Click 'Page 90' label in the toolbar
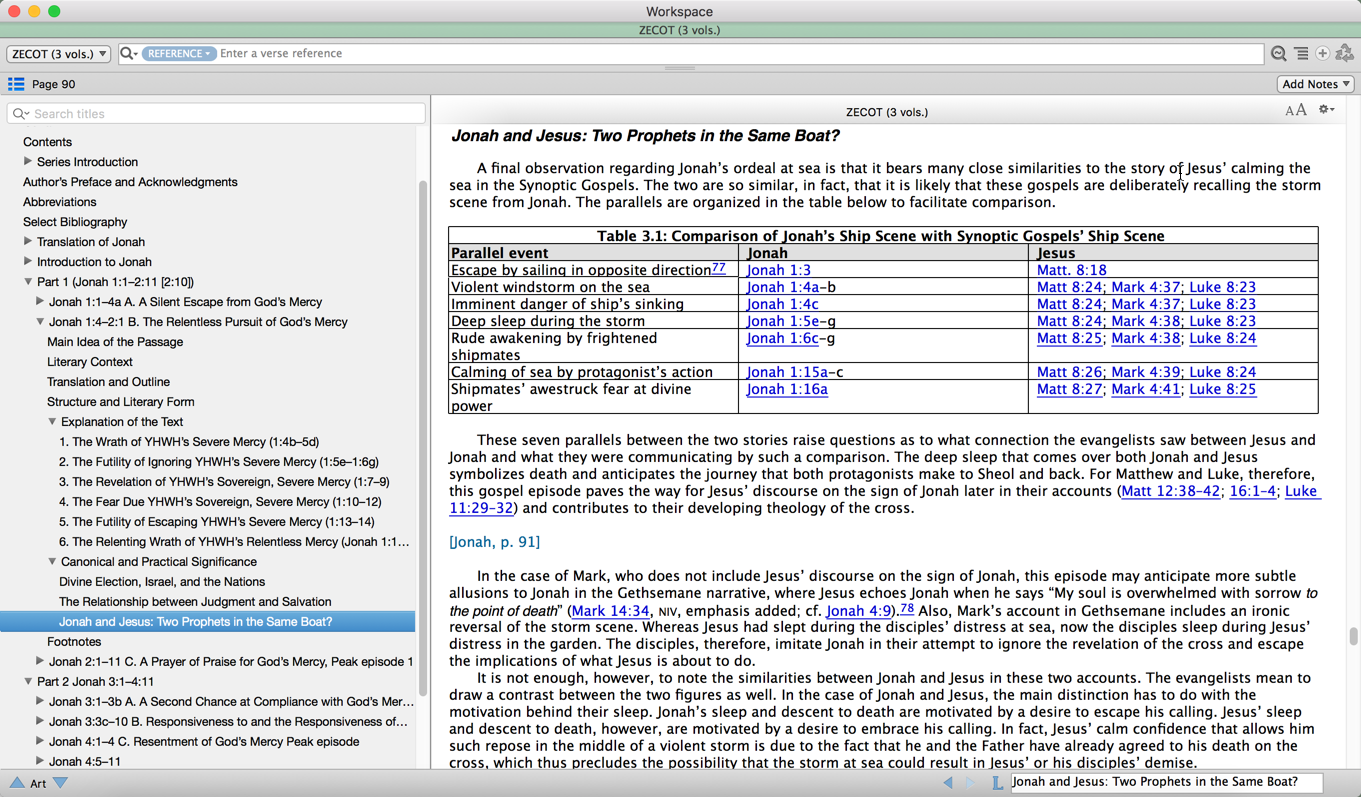1361x797 pixels. [54, 84]
